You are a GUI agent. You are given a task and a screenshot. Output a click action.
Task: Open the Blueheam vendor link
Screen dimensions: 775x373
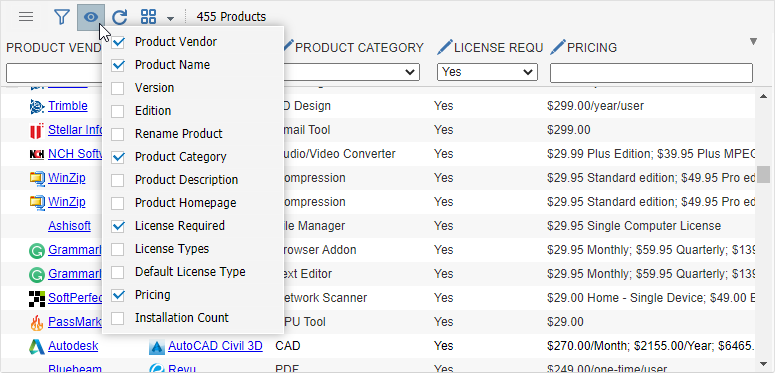[x=75, y=369]
